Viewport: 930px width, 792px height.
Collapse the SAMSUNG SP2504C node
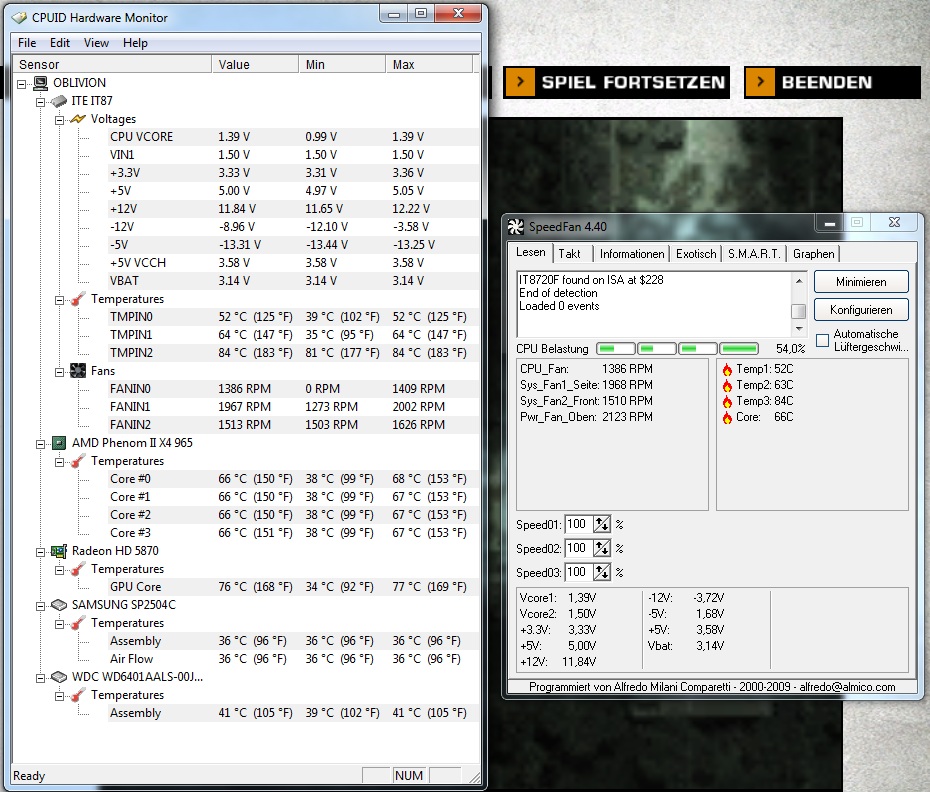(40, 606)
